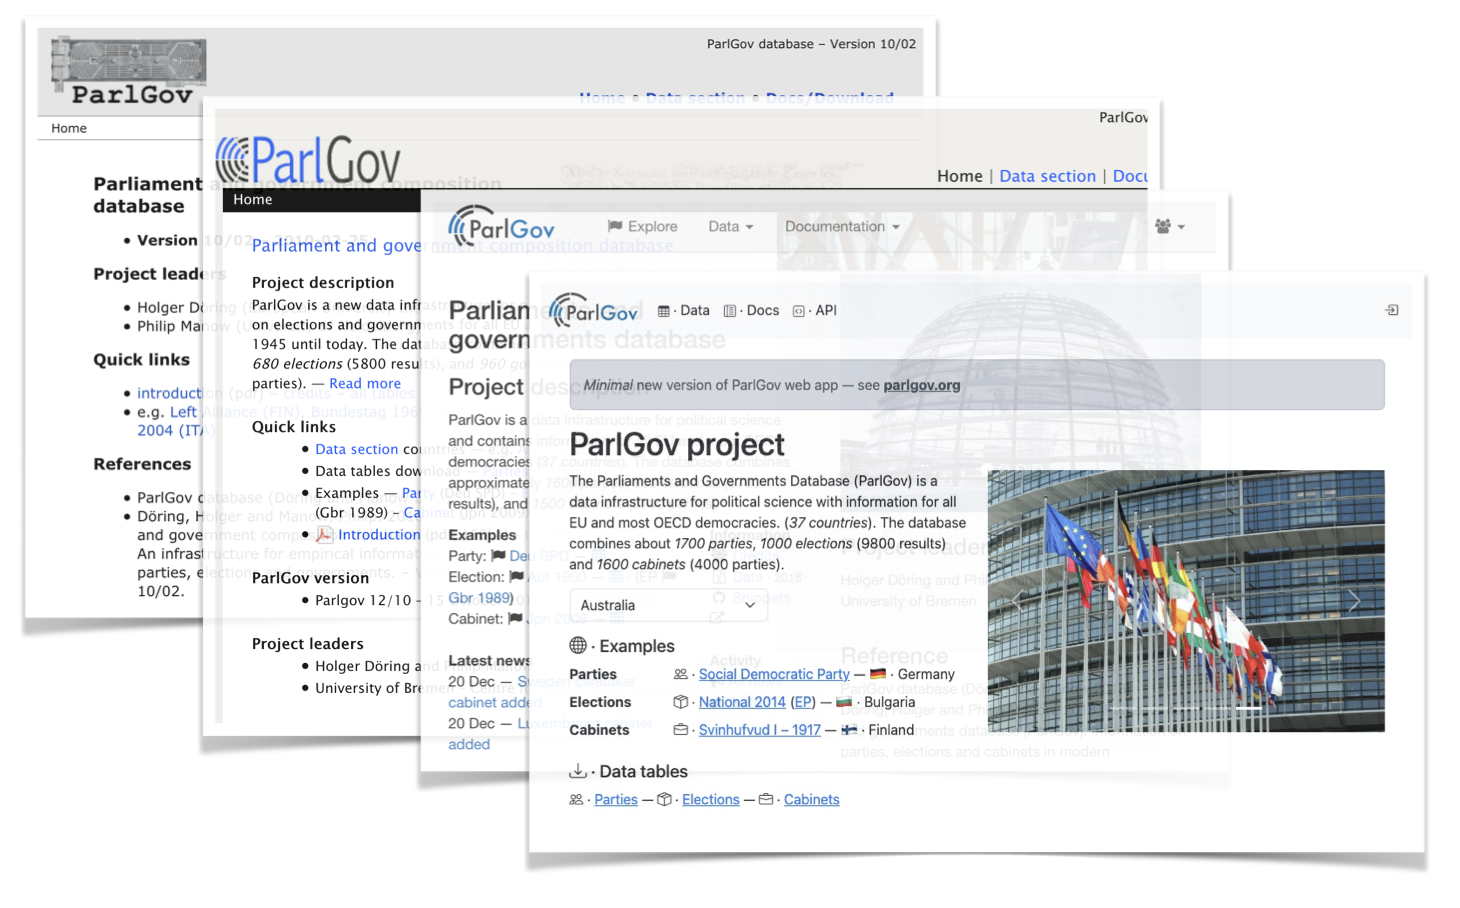The height and width of the screenshot is (908, 1460).
Task: Click the Finland flag icon
Action: [x=849, y=730]
